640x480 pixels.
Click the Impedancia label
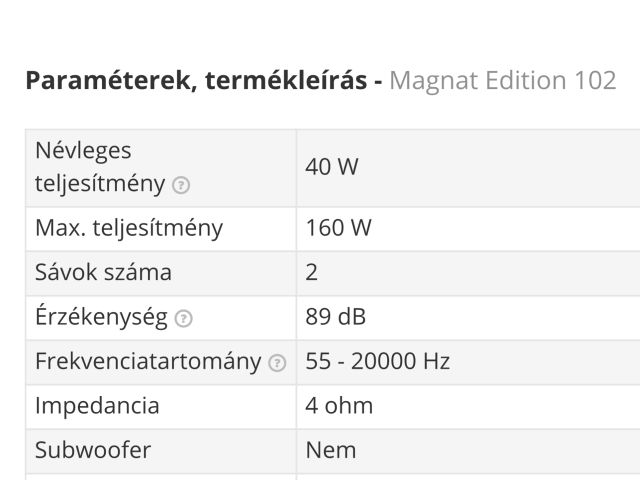[x=97, y=406]
